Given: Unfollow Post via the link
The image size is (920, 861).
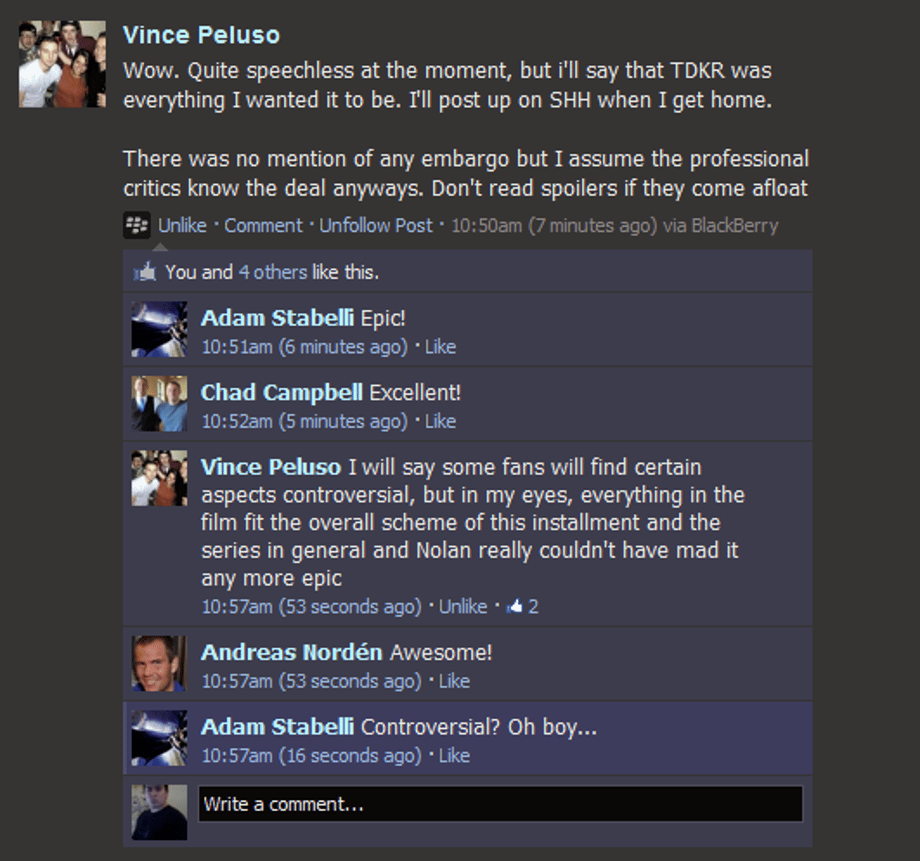Looking at the screenshot, I should coord(376,226).
